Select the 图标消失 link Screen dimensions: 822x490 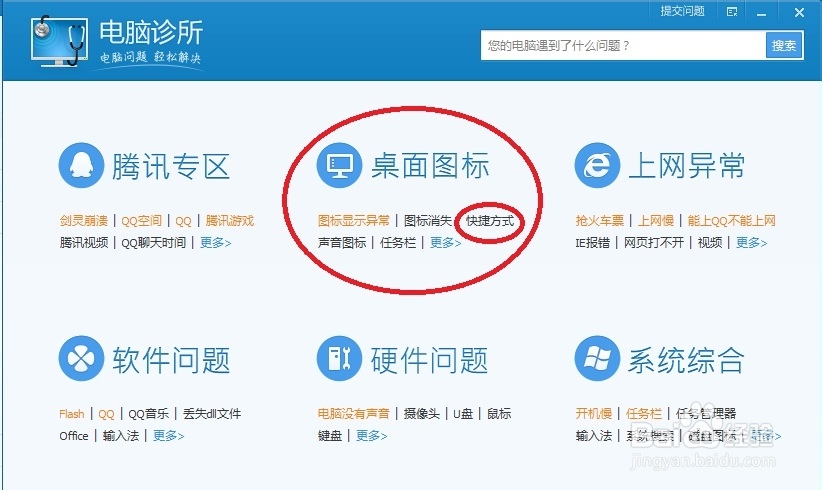[428, 221]
